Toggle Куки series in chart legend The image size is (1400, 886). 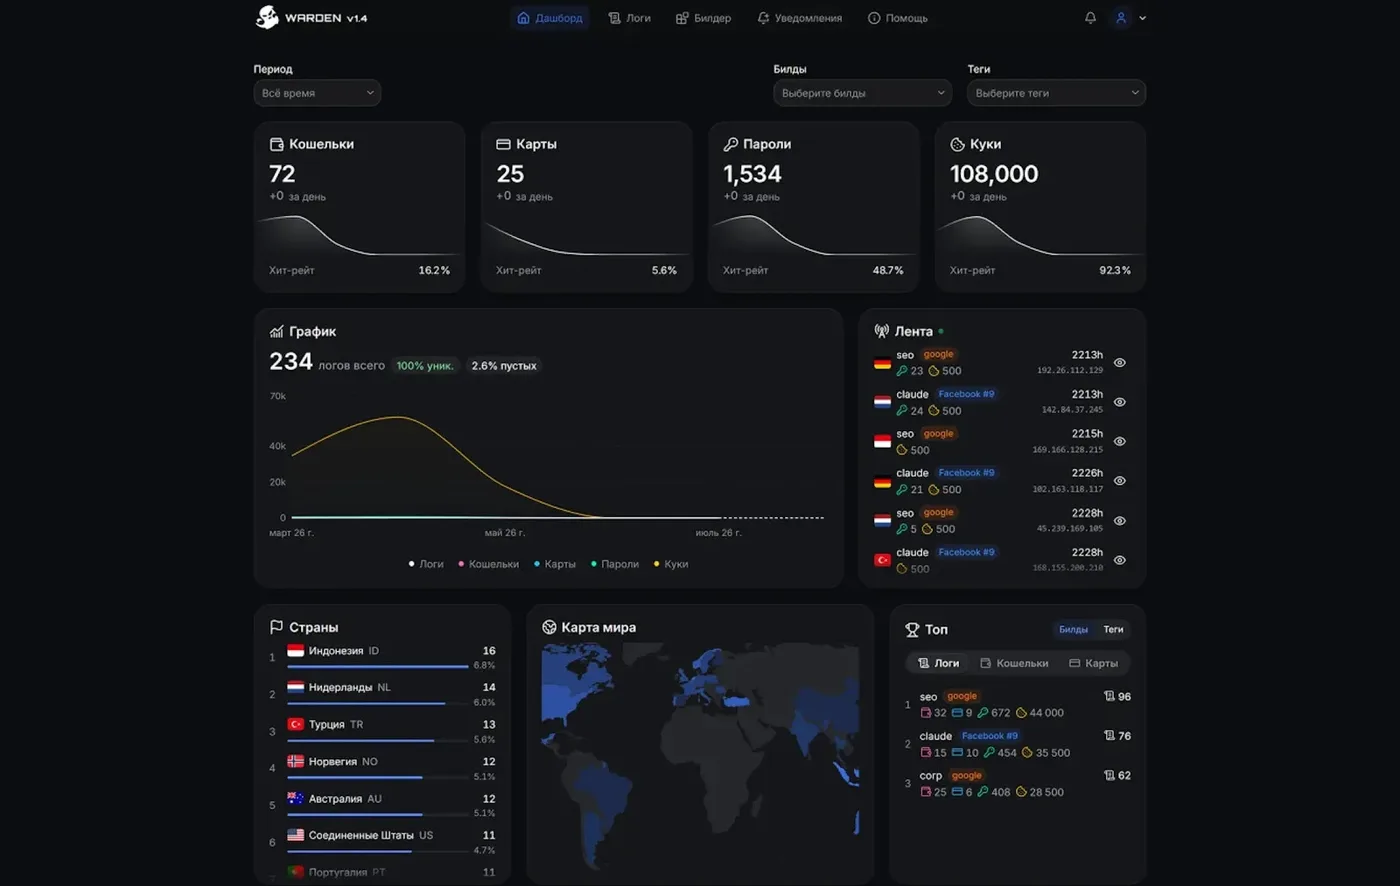pyautogui.click(x=671, y=564)
